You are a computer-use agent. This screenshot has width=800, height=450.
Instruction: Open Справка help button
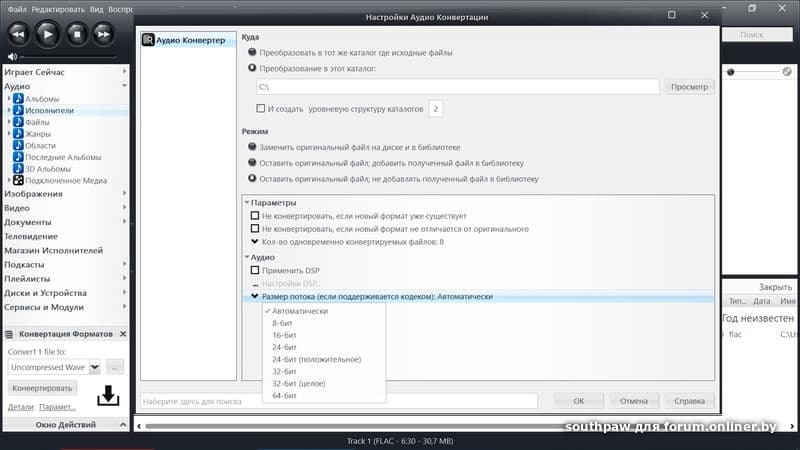689,401
